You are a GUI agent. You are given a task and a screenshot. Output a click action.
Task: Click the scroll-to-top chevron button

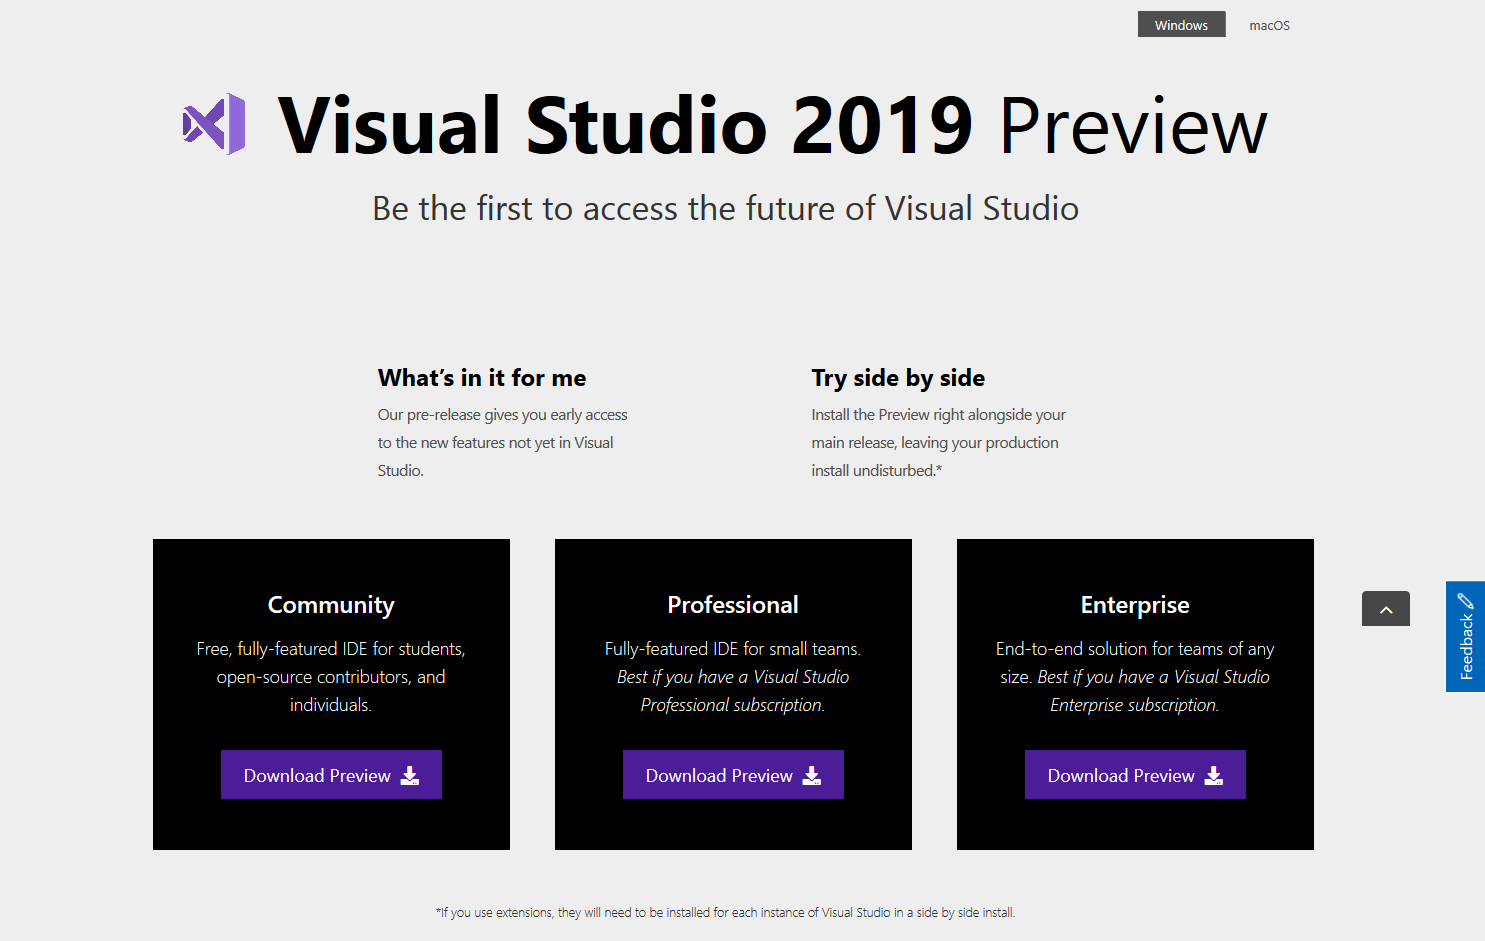[1386, 608]
